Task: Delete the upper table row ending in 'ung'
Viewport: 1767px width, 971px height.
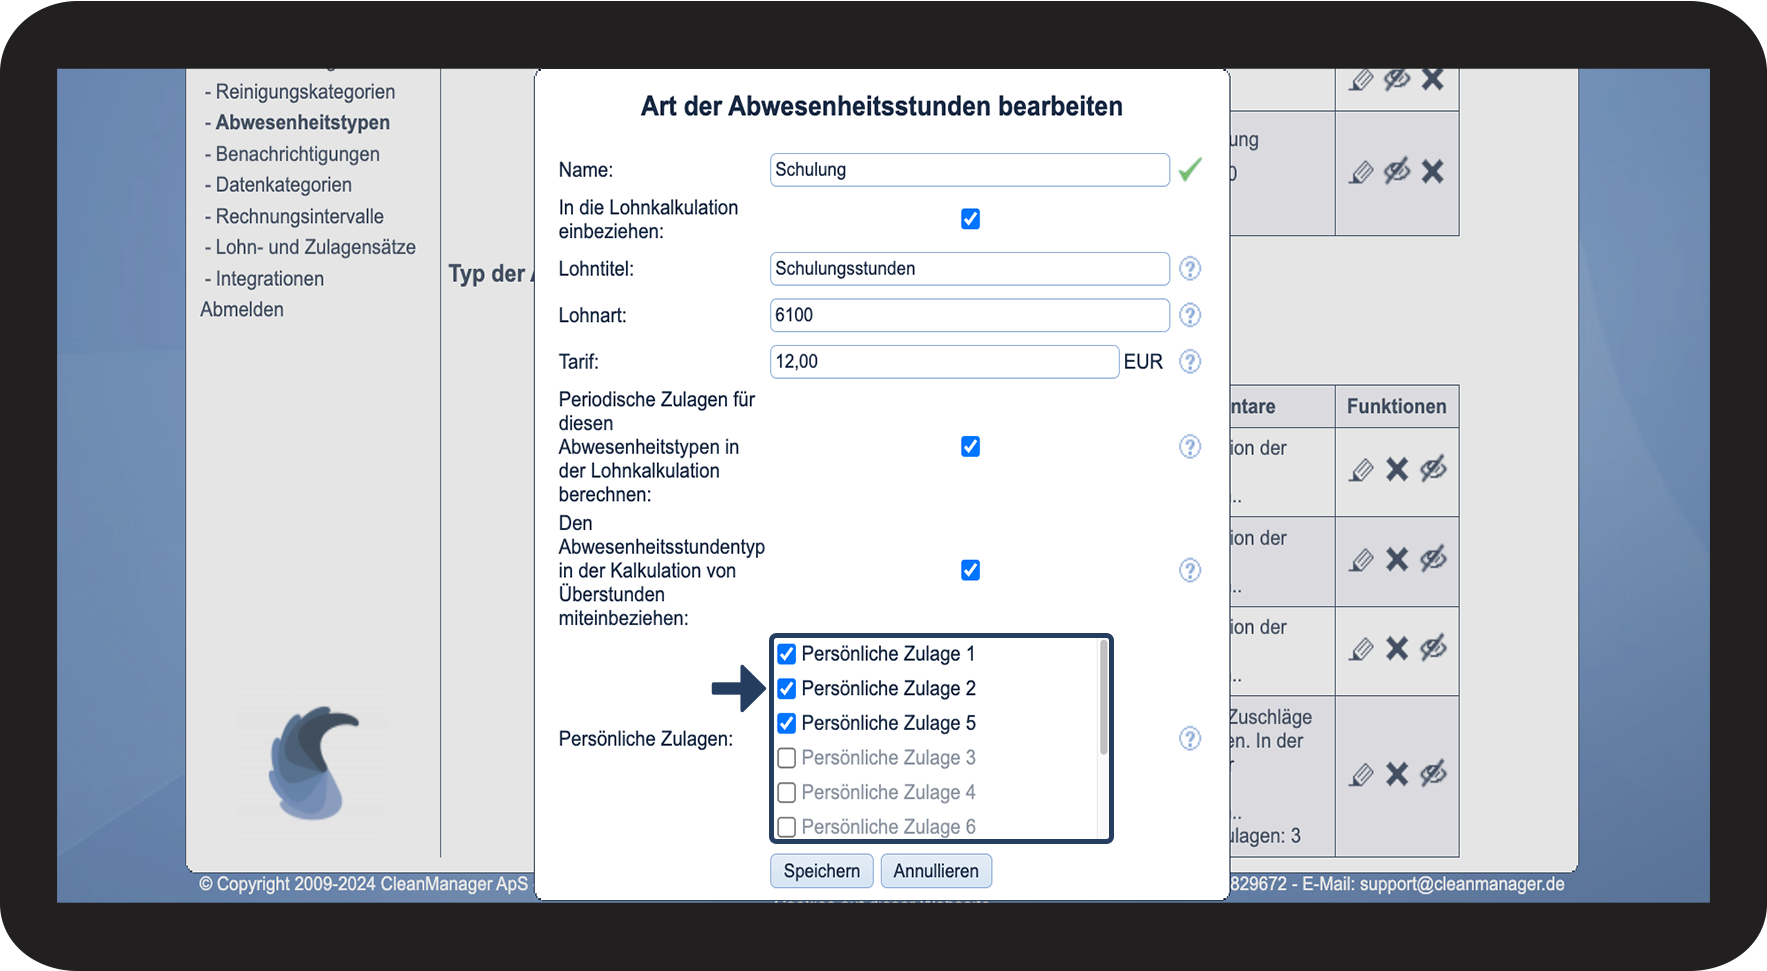Action: [x=1433, y=172]
